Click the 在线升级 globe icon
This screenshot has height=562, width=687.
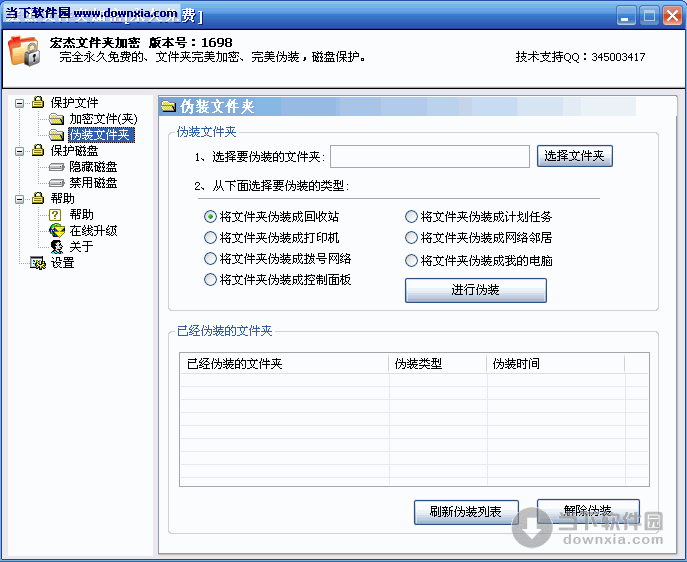tap(57, 231)
